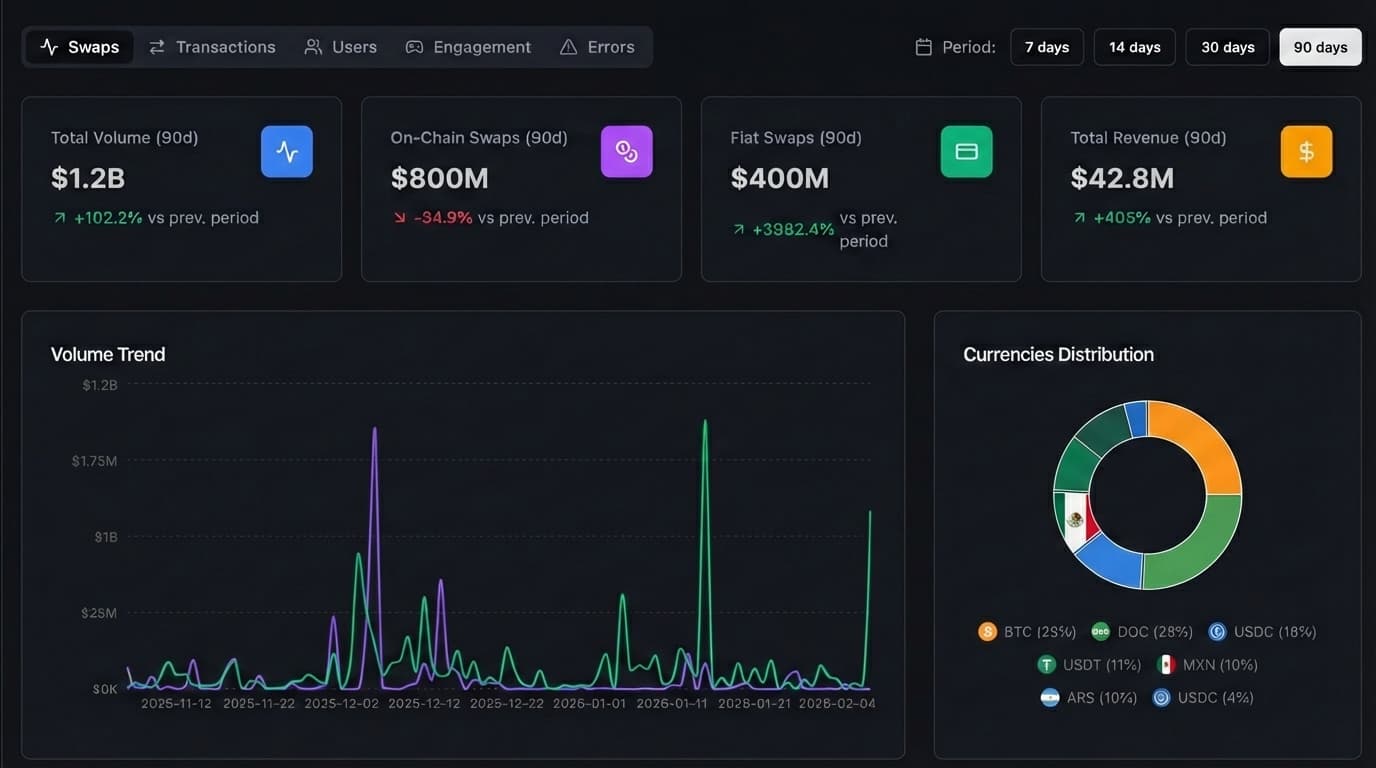Click the $42.8M total revenue value

1122,178
